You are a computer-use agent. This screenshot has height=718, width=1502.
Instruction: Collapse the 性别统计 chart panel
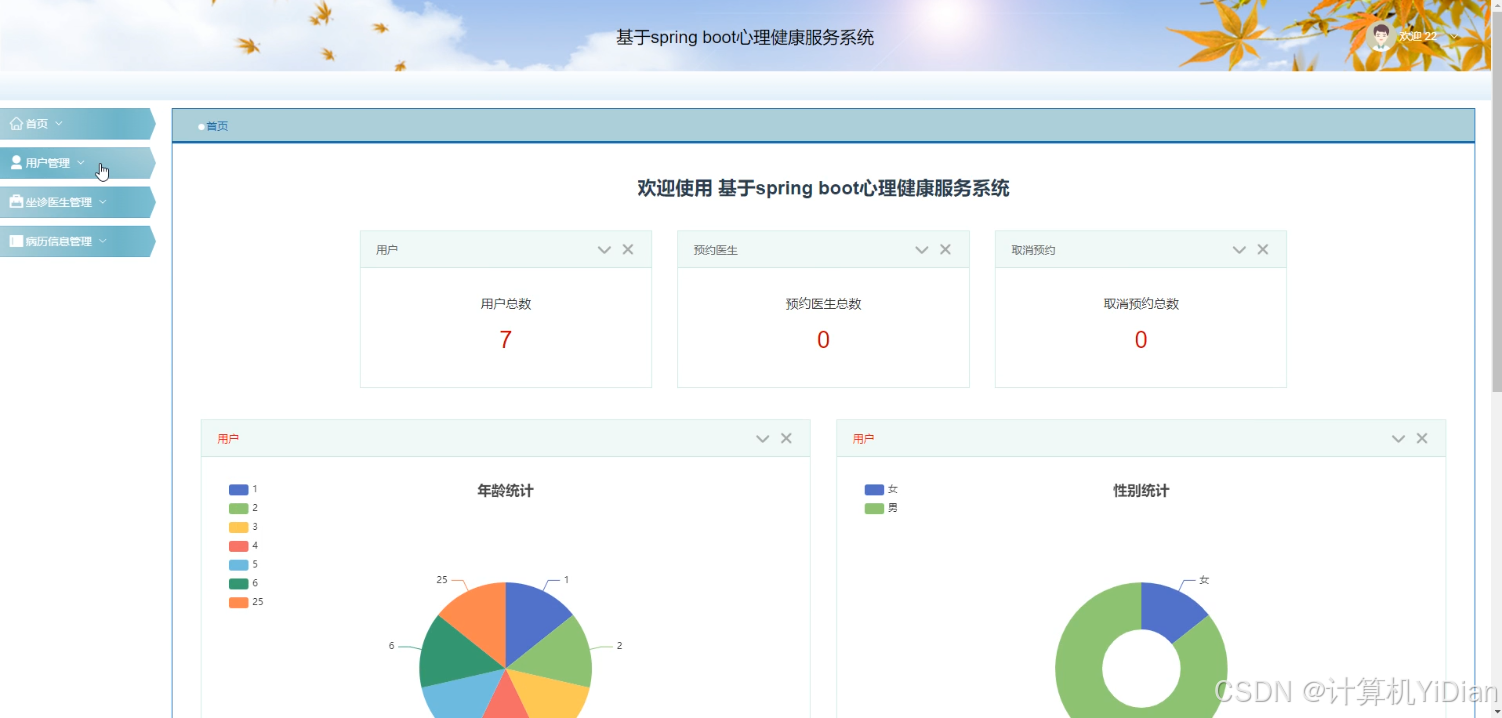[x=1398, y=439]
